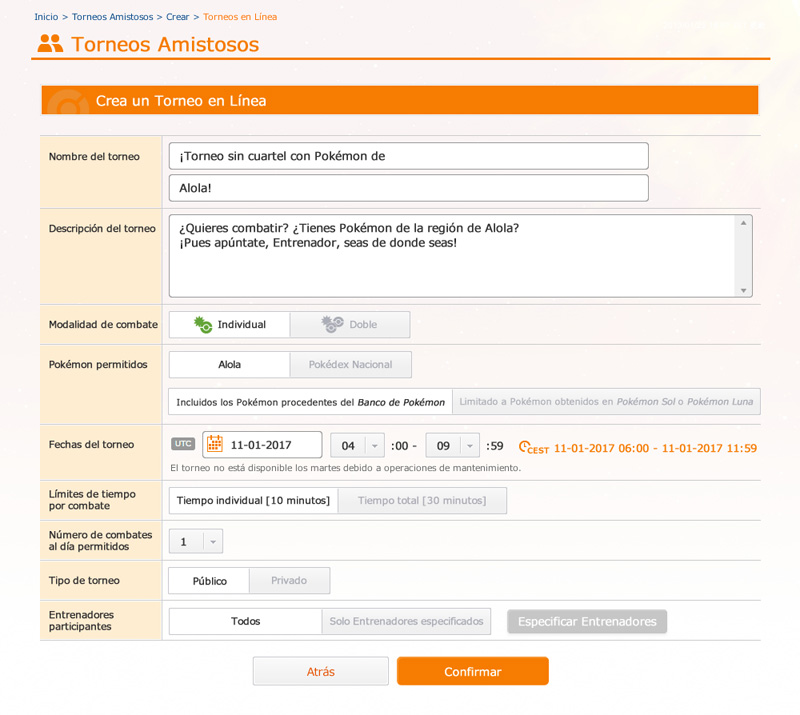This screenshot has width=800, height=715.
Task: Go to Inicio breadcrumb link
Action: (46, 17)
